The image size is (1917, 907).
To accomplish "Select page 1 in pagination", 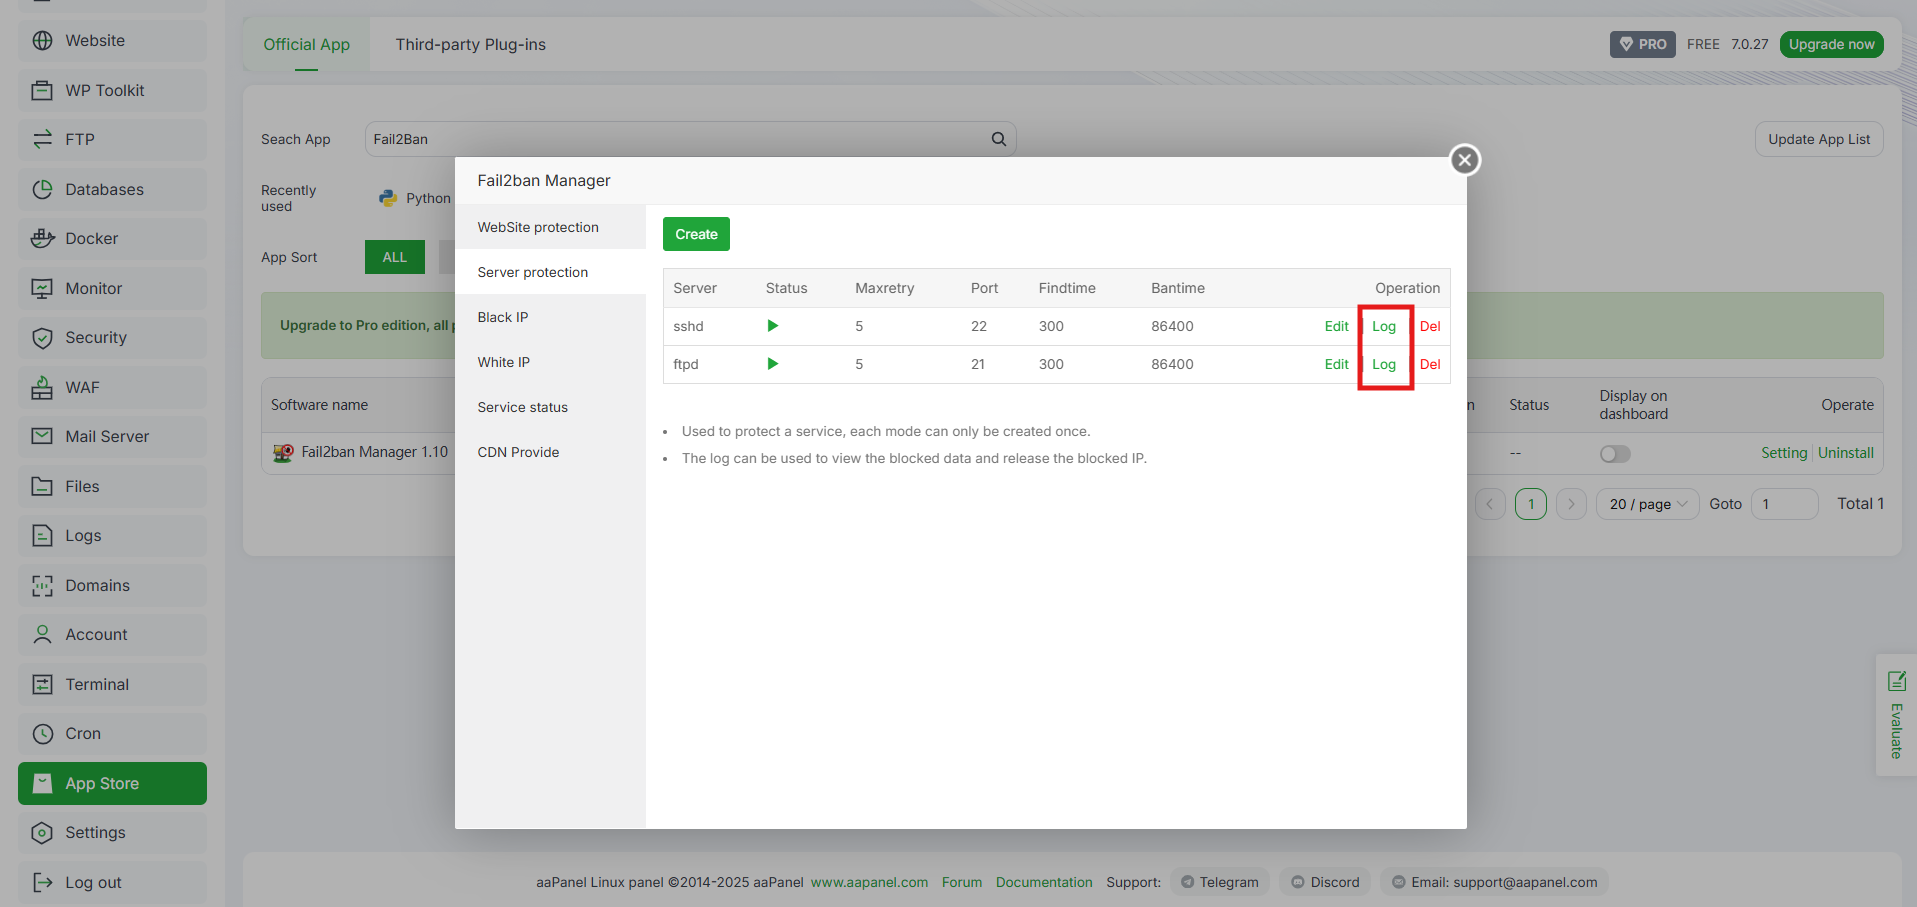I will click(x=1530, y=504).
